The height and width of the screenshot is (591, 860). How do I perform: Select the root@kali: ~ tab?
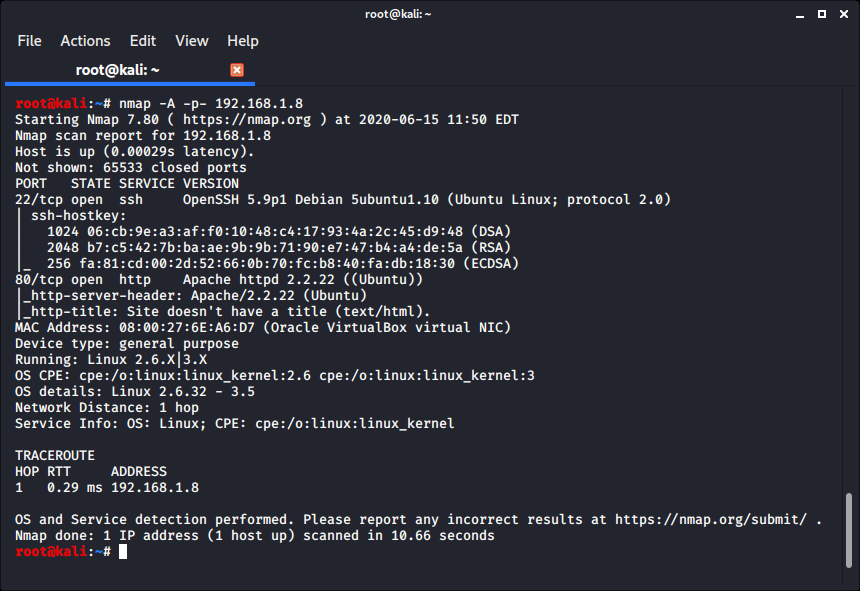click(118, 70)
